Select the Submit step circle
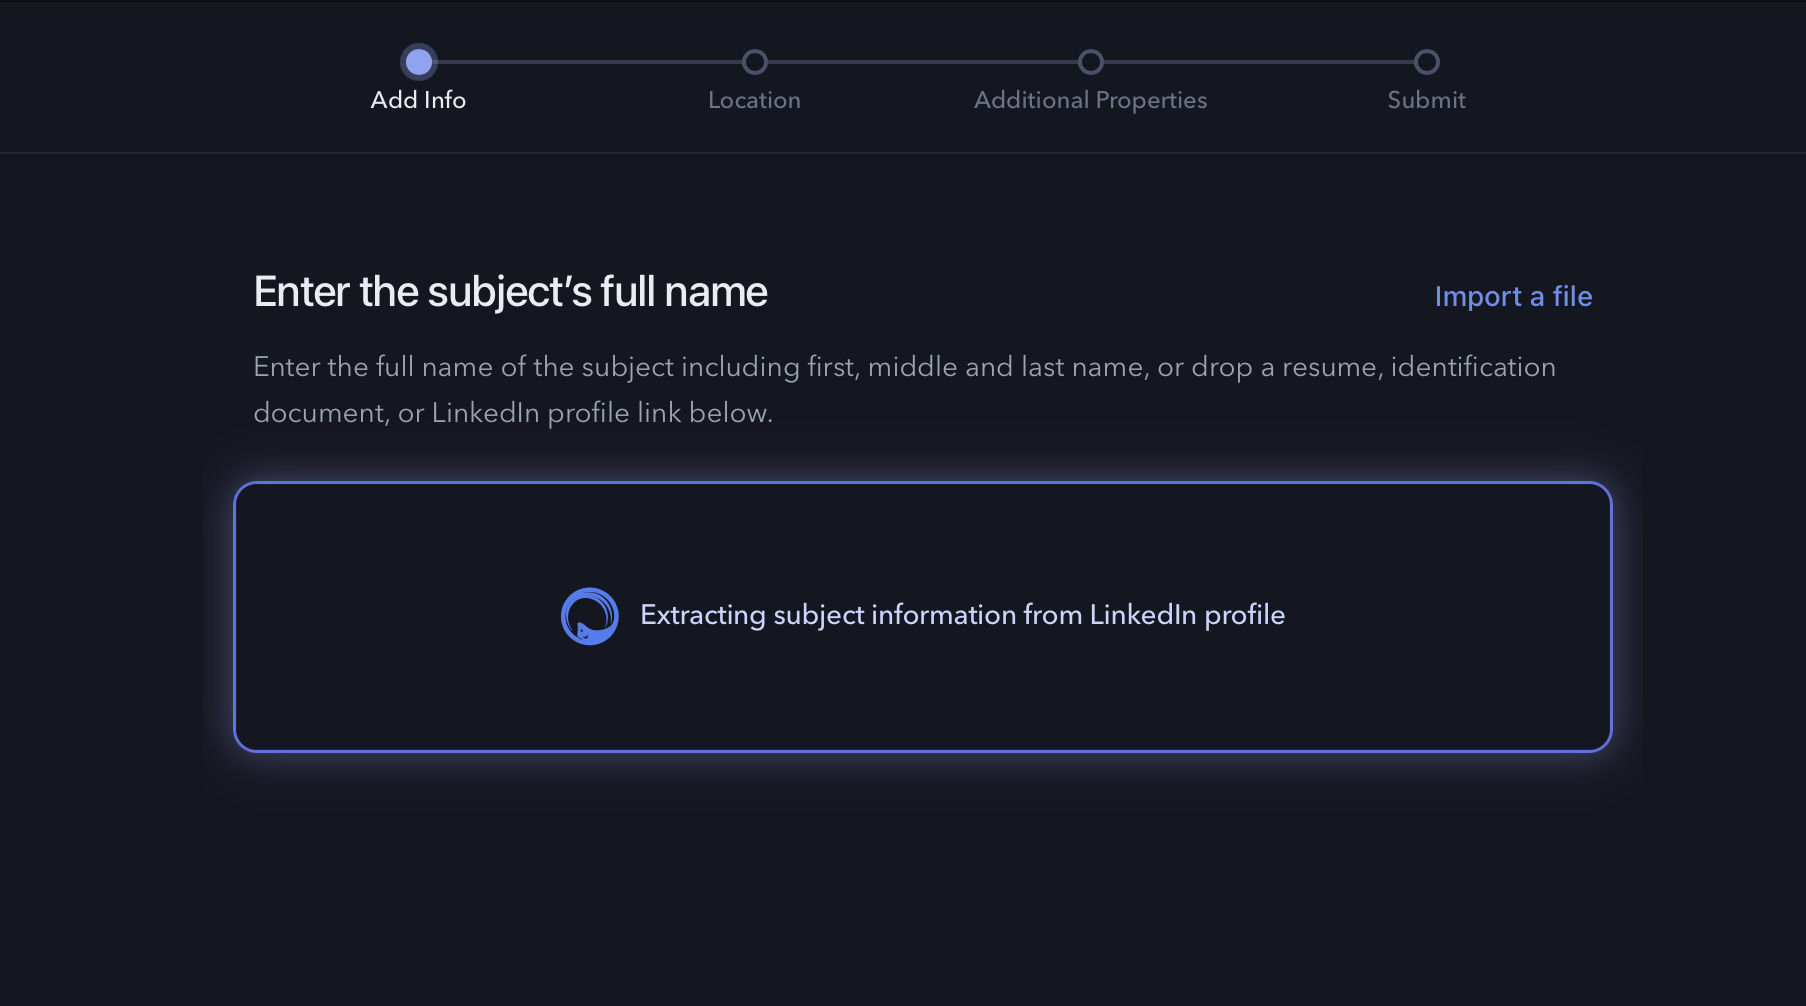The image size is (1806, 1006). 1427,62
